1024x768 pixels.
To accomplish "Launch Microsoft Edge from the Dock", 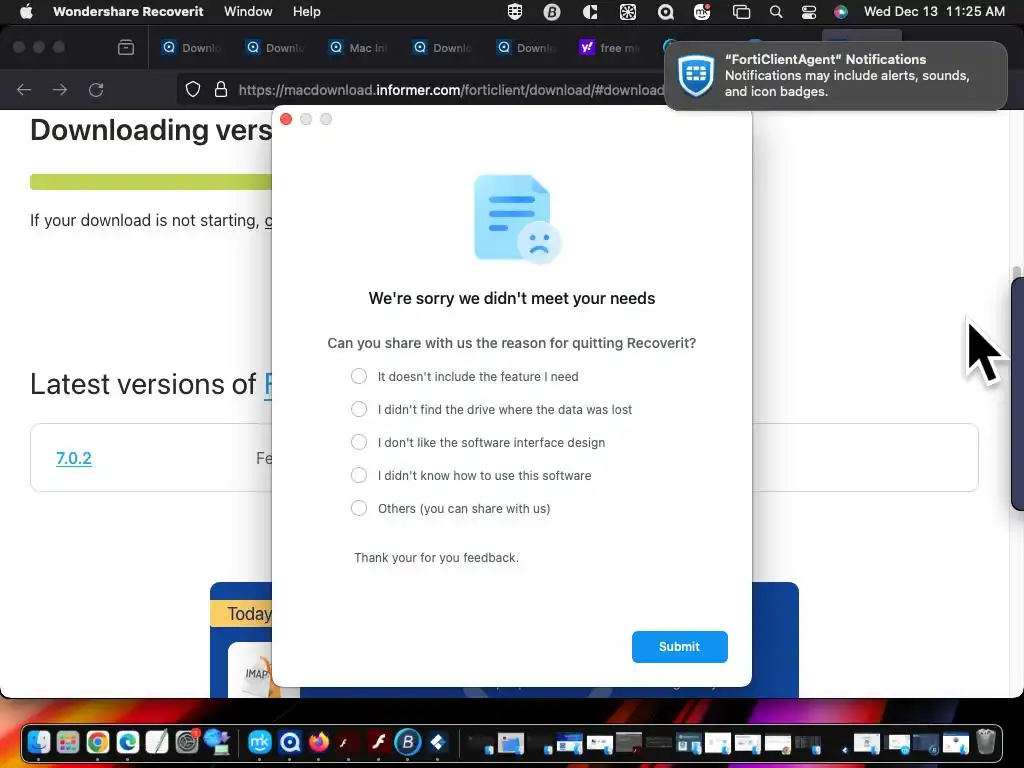I will 128,743.
